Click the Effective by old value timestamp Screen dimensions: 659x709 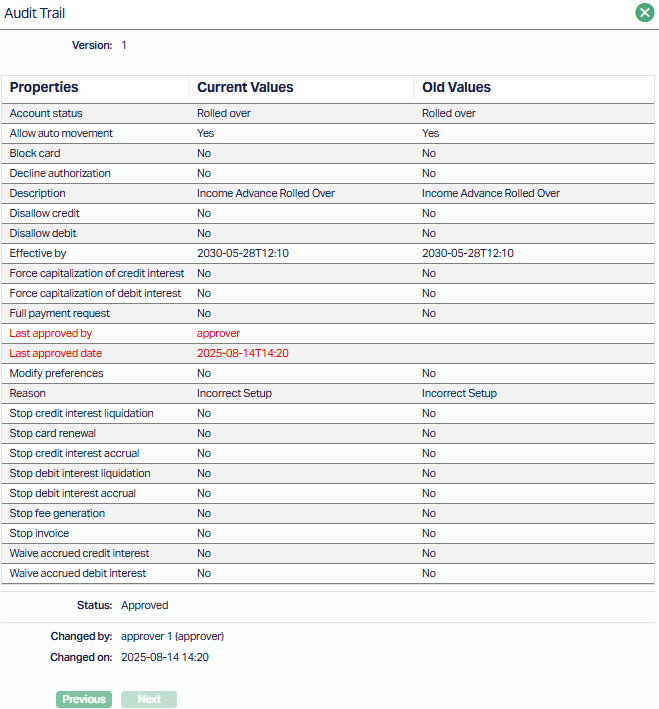(468, 253)
